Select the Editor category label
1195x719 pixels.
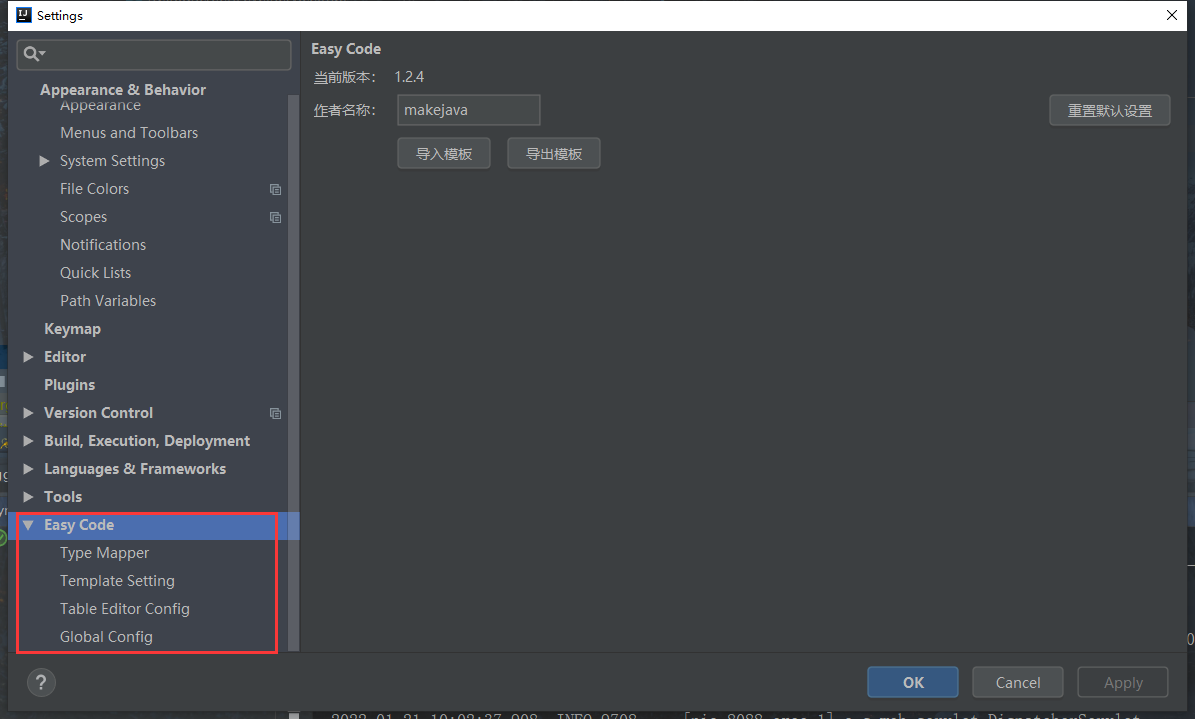65,357
